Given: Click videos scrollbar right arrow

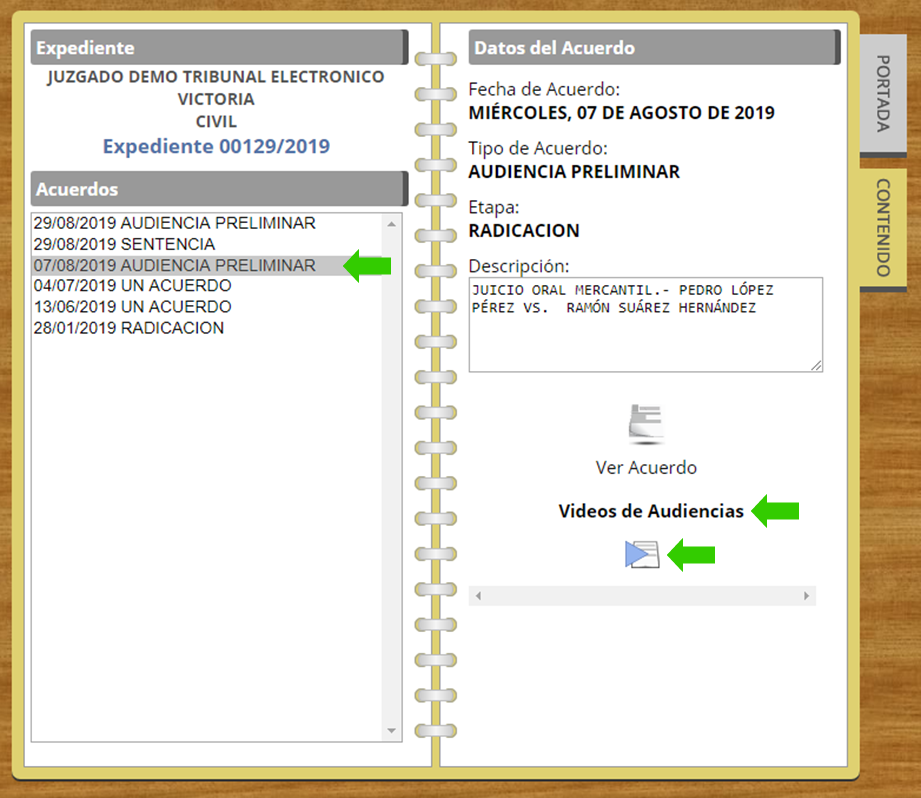Looking at the screenshot, I should pyautogui.click(x=806, y=596).
